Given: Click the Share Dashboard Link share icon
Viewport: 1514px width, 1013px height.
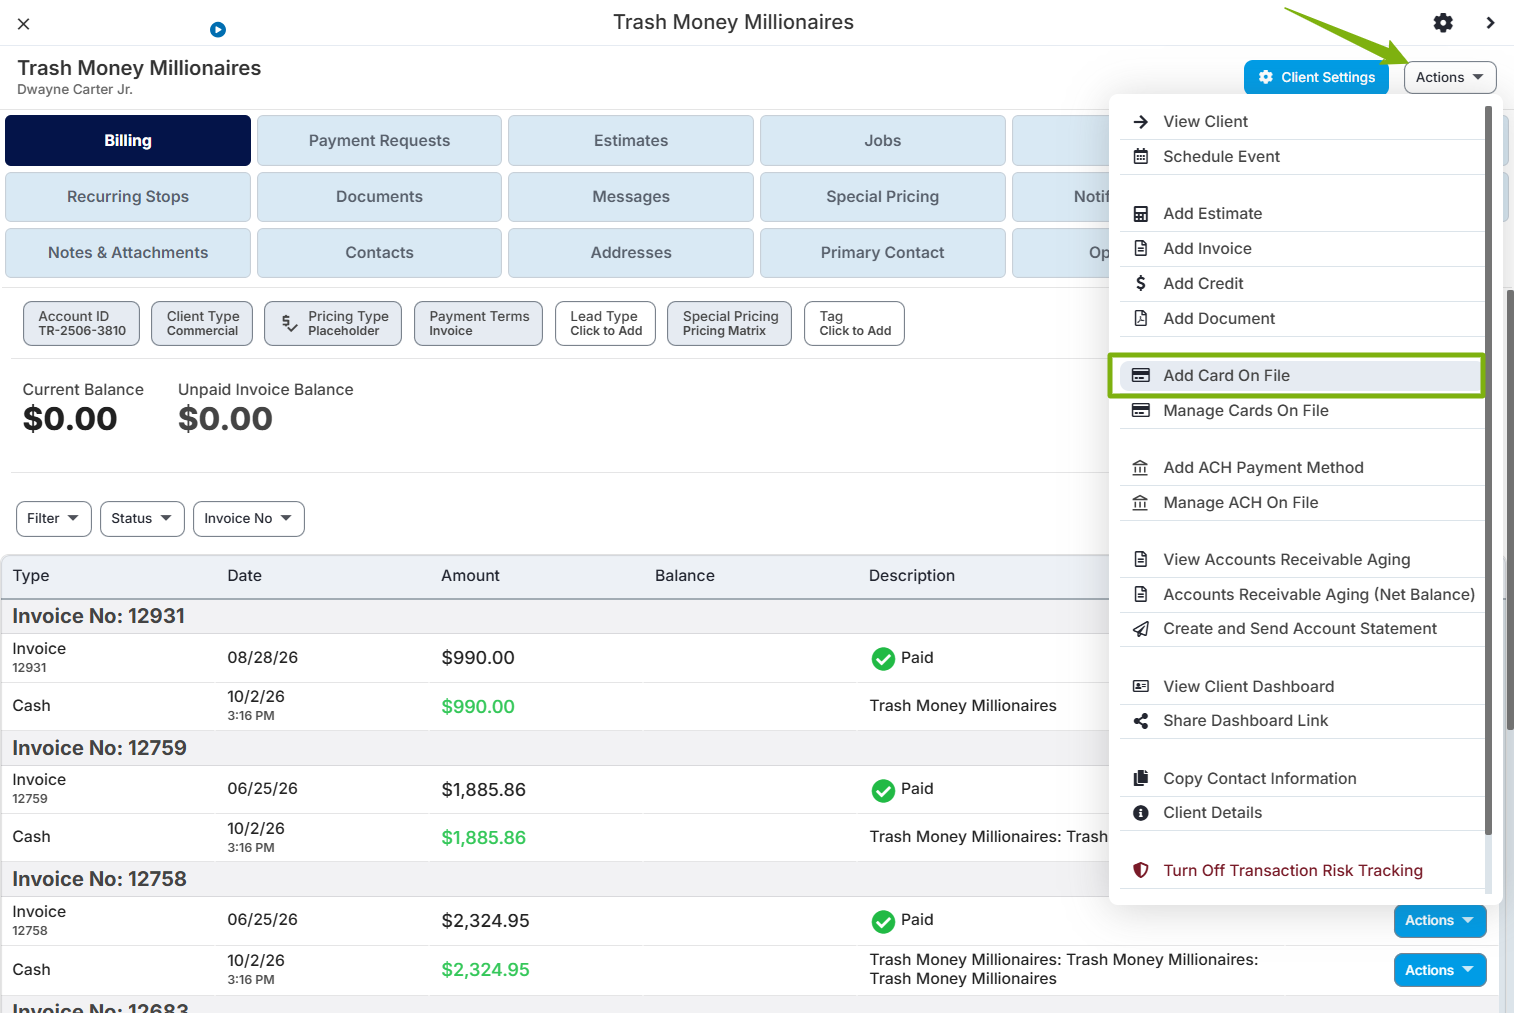Looking at the screenshot, I should [x=1140, y=721].
